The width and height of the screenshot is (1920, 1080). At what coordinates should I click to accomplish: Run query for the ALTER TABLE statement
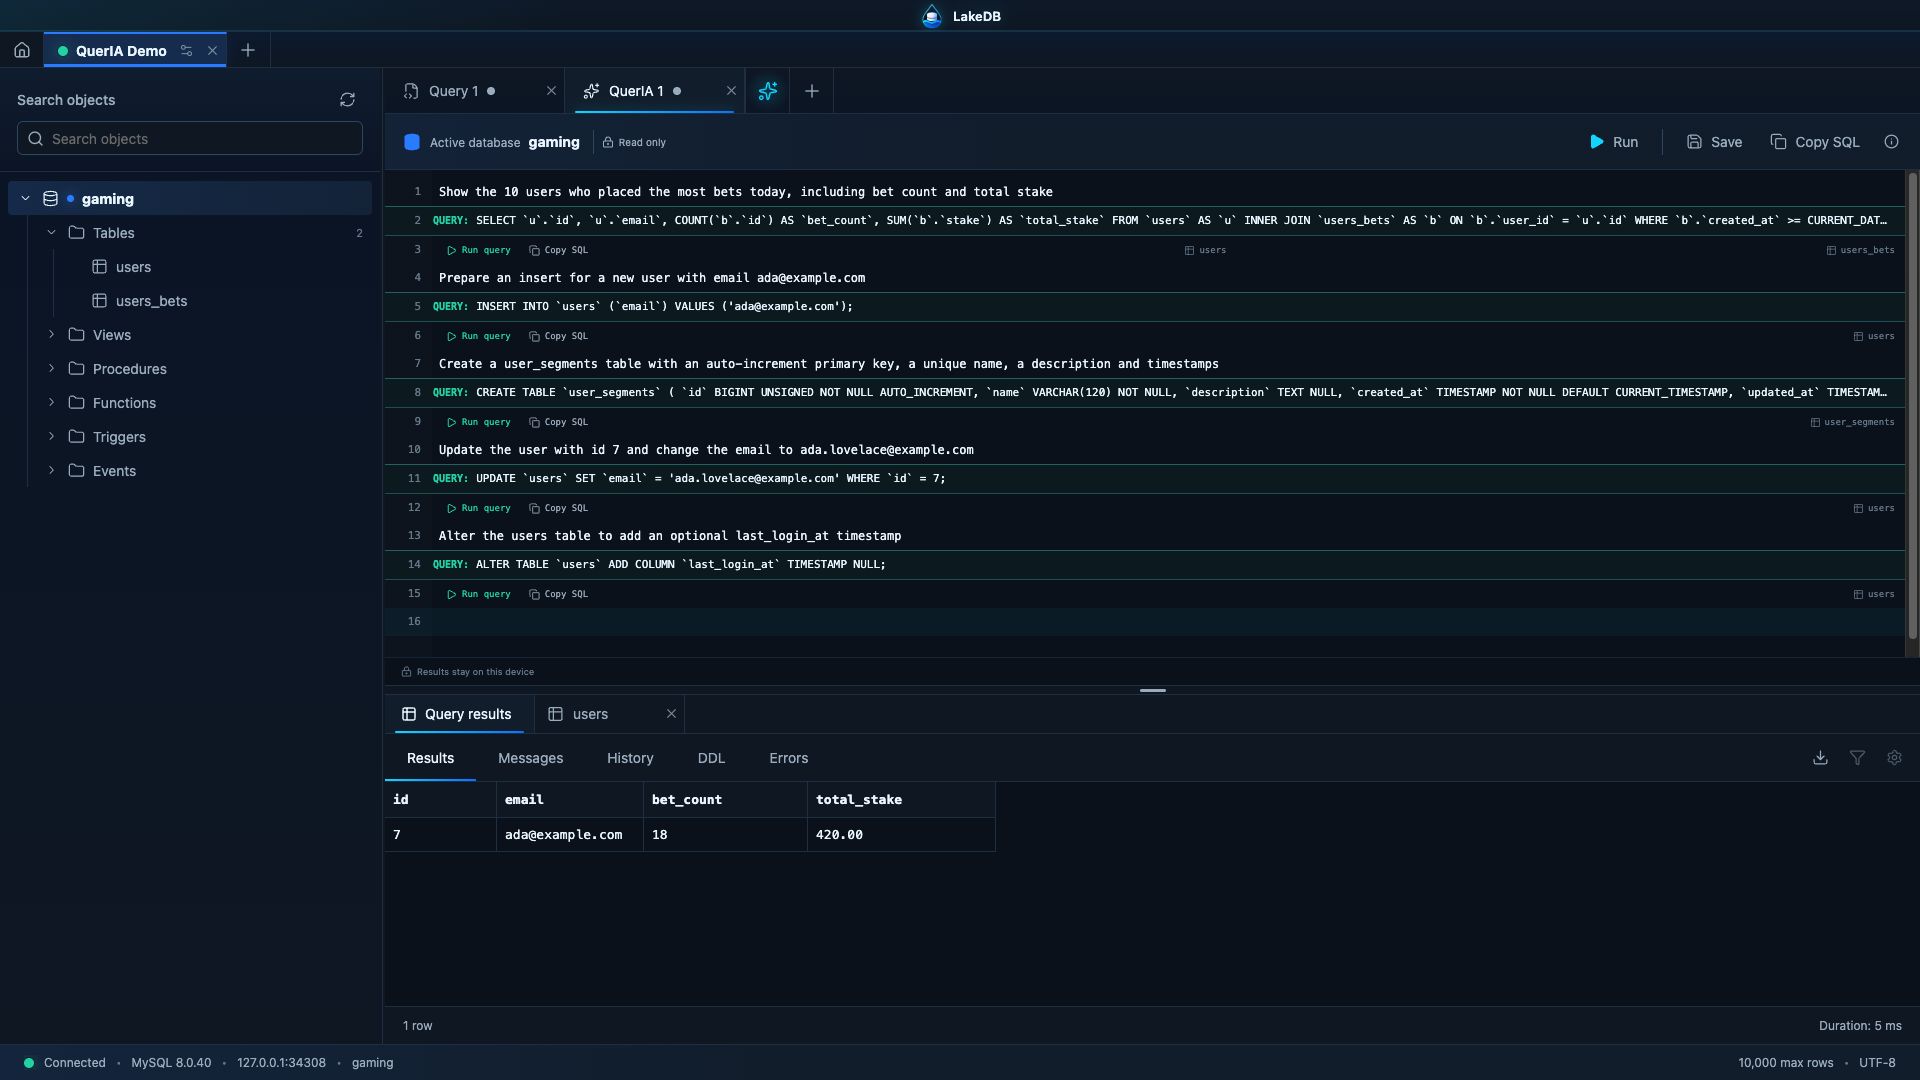click(479, 594)
